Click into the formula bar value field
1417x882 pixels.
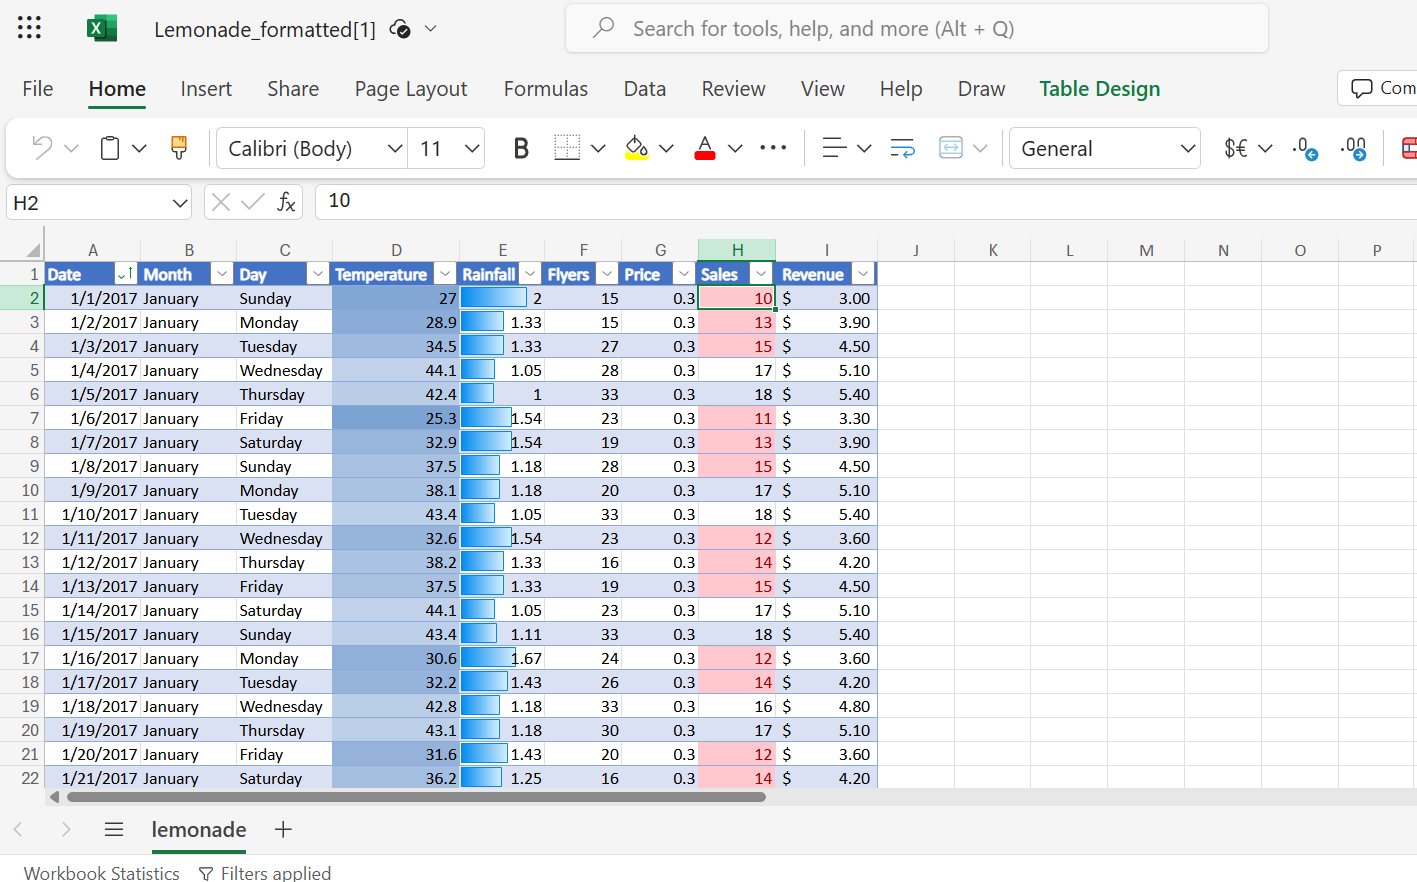866,201
